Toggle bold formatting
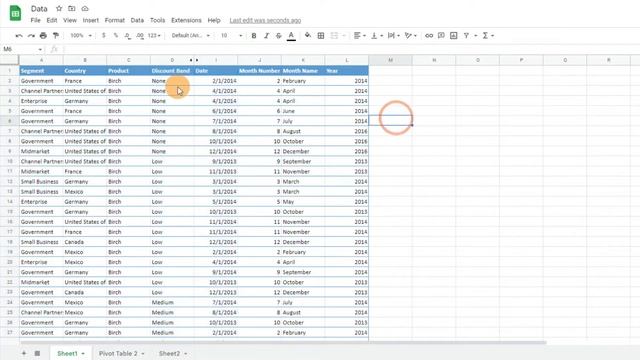This screenshot has height=360, width=640. tap(254, 36)
